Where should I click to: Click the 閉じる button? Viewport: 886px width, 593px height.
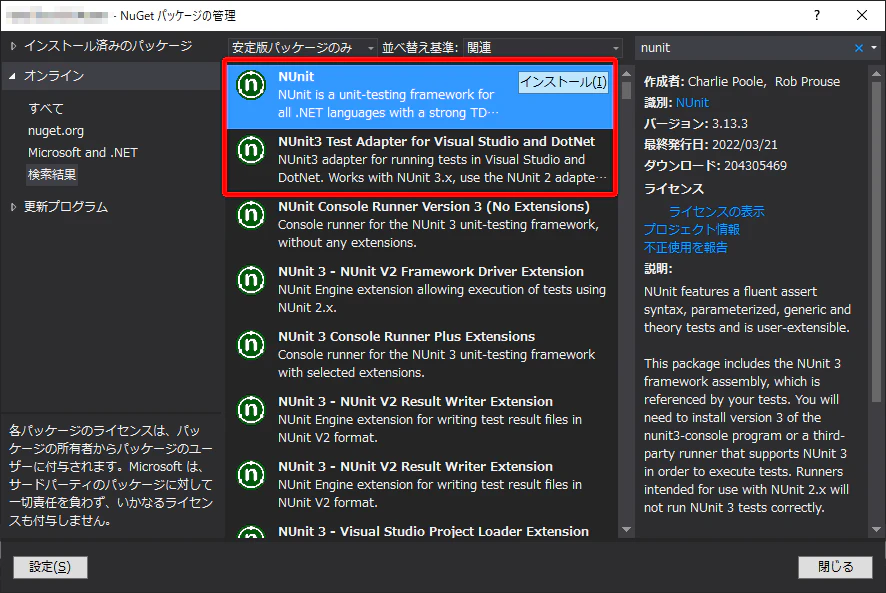[x=835, y=567]
